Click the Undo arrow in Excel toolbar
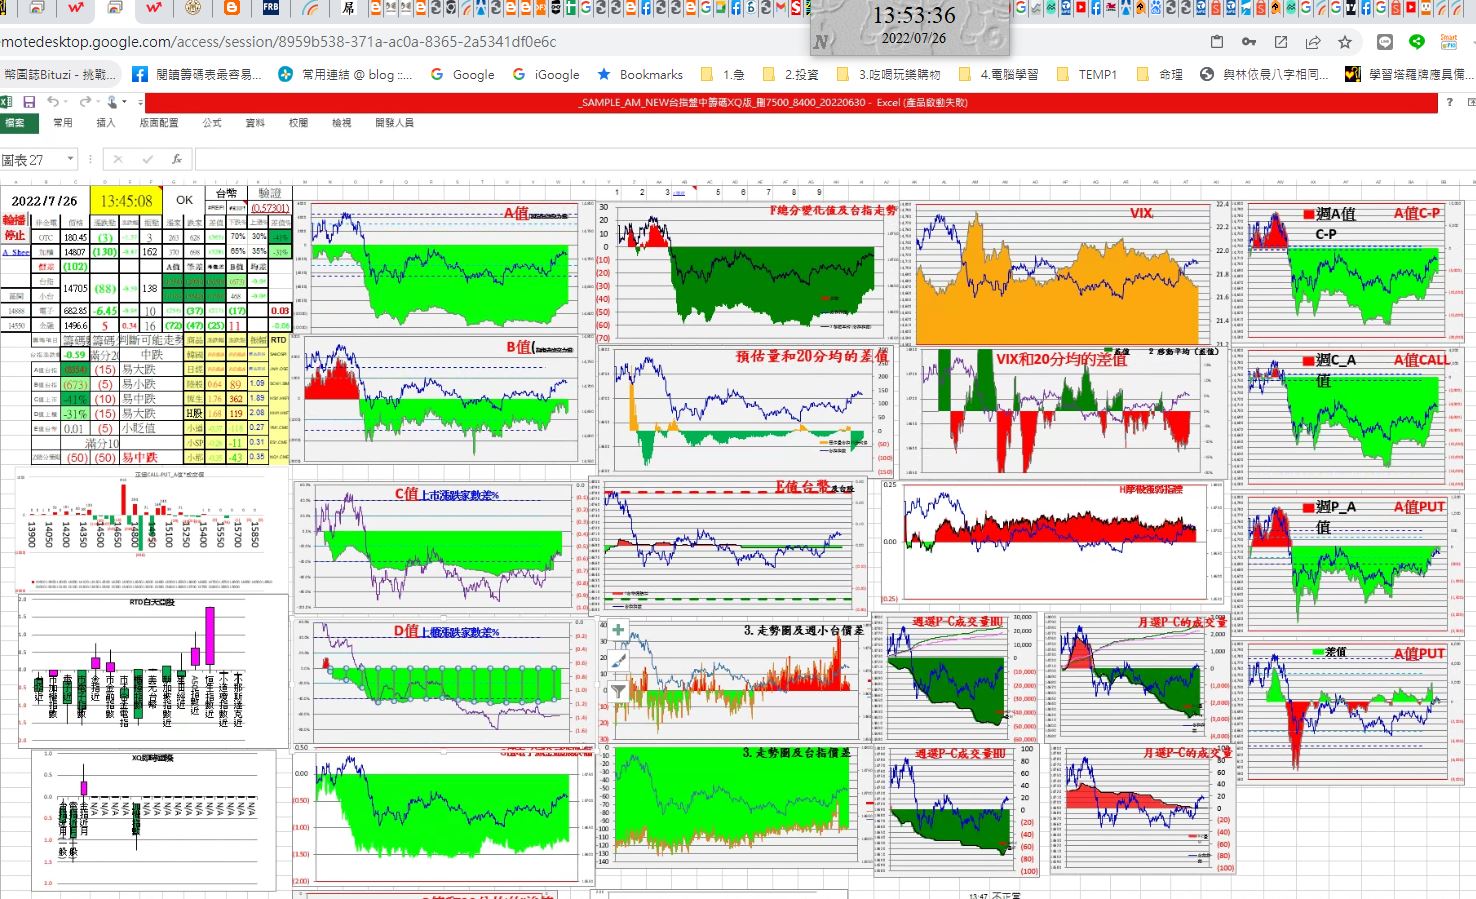1476x899 pixels. [52, 102]
